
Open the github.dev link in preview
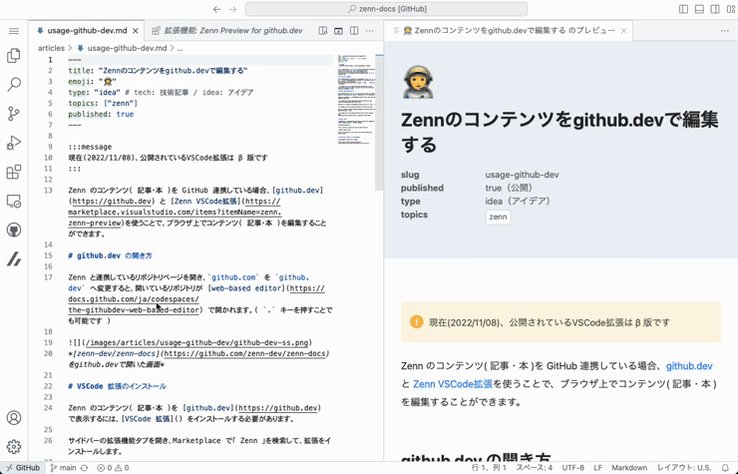pos(689,366)
